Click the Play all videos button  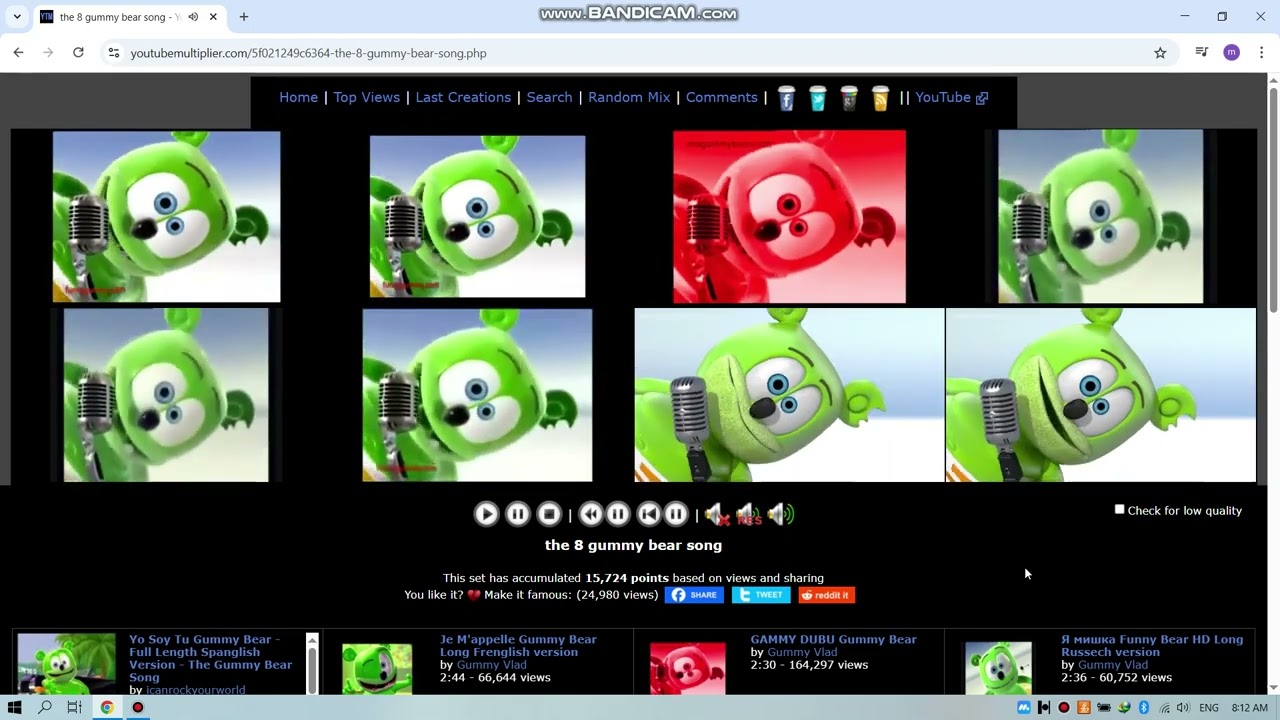pos(486,514)
